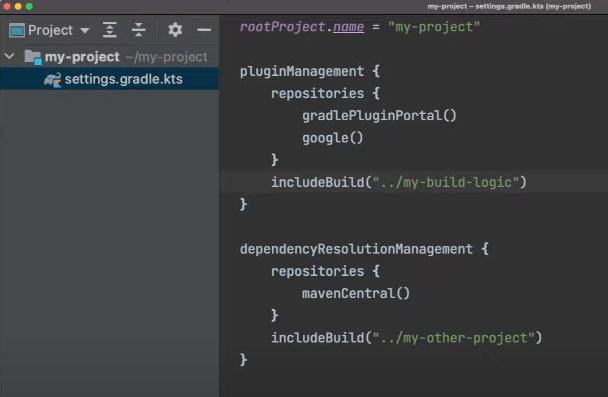This screenshot has height=397, width=608.
Task: Click the yellow minimize window button
Action: click(x=18, y=6)
